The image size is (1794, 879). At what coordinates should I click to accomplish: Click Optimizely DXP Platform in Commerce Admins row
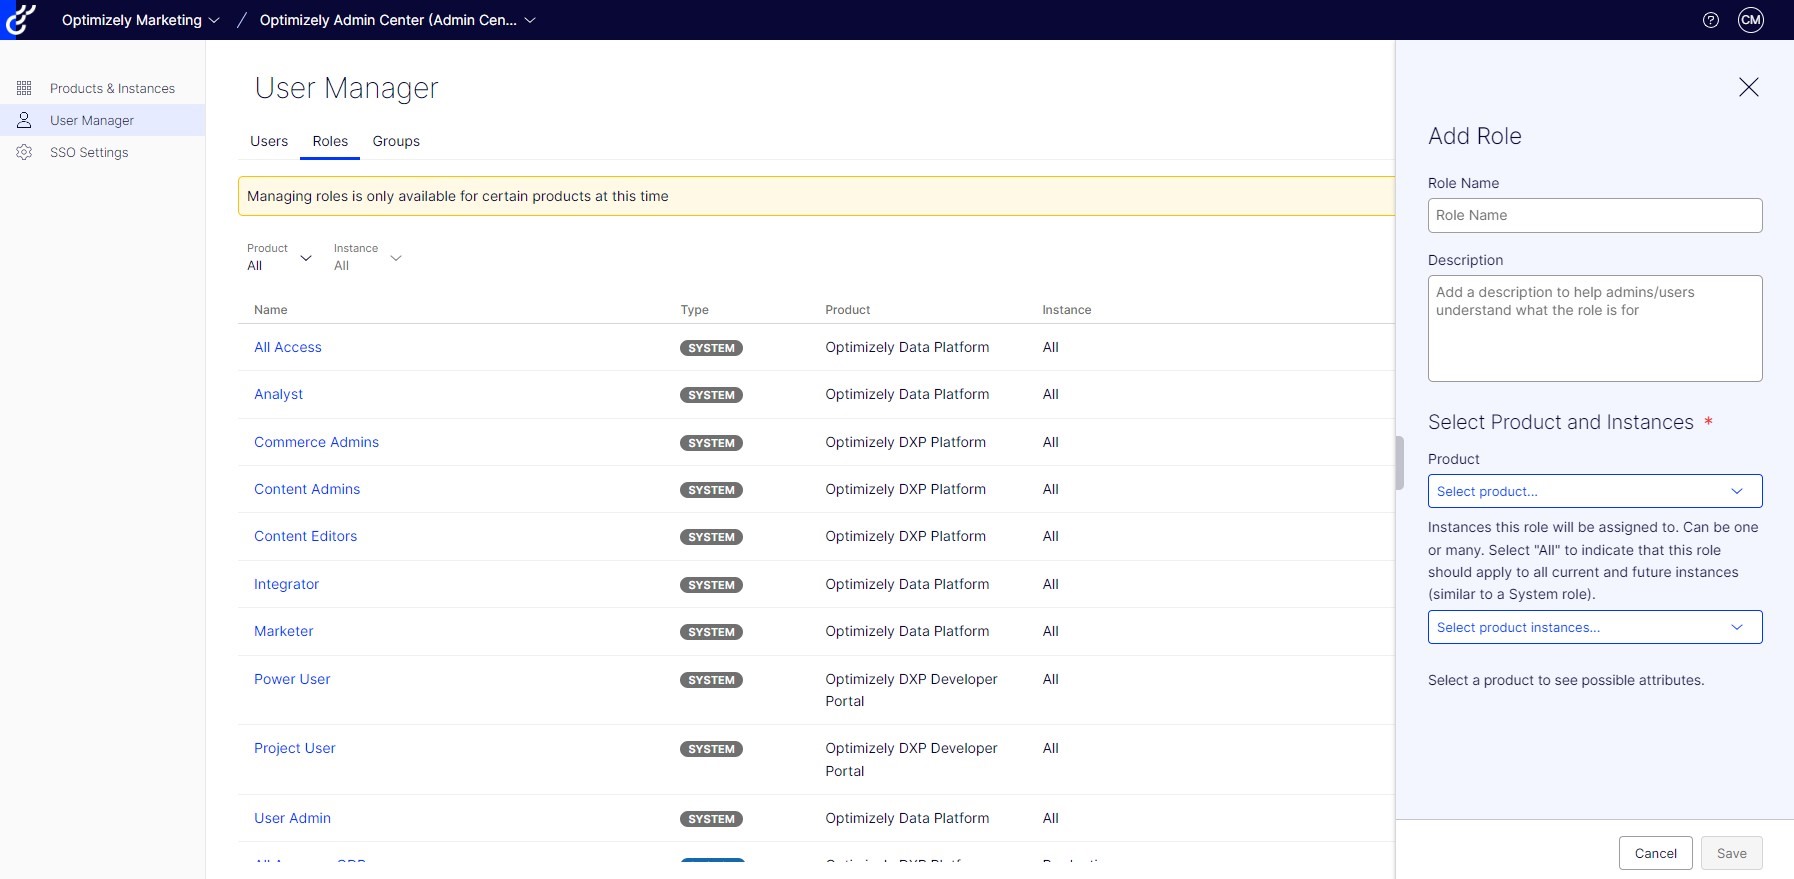point(905,442)
